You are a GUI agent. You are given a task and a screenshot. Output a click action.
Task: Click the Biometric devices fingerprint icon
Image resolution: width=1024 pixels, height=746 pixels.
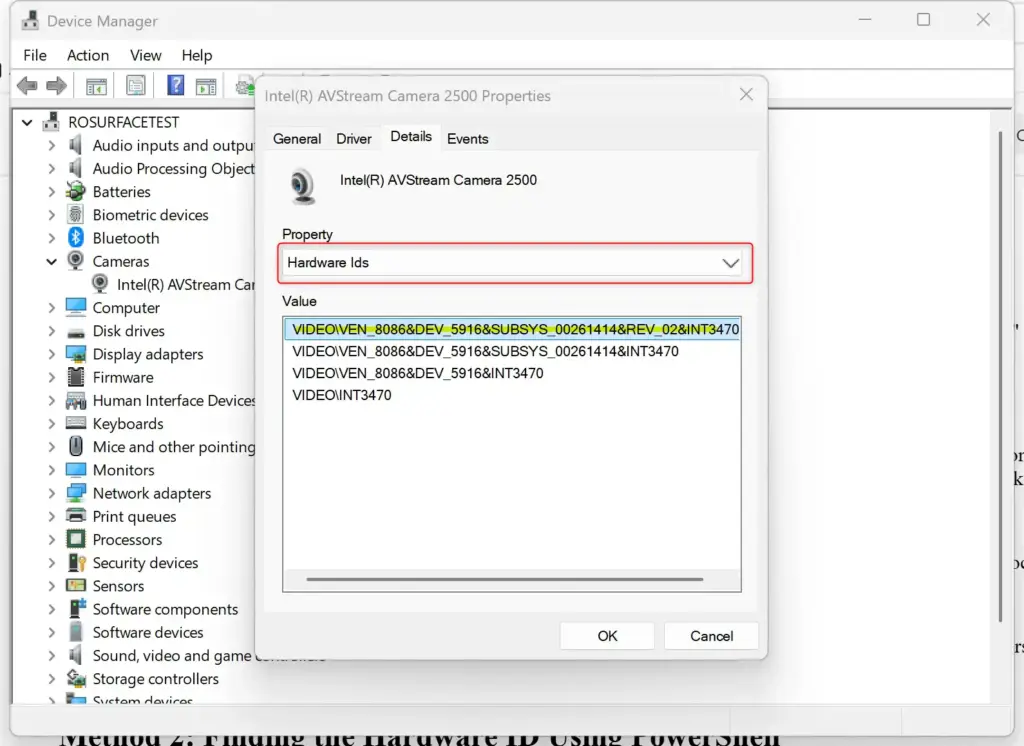click(x=76, y=214)
